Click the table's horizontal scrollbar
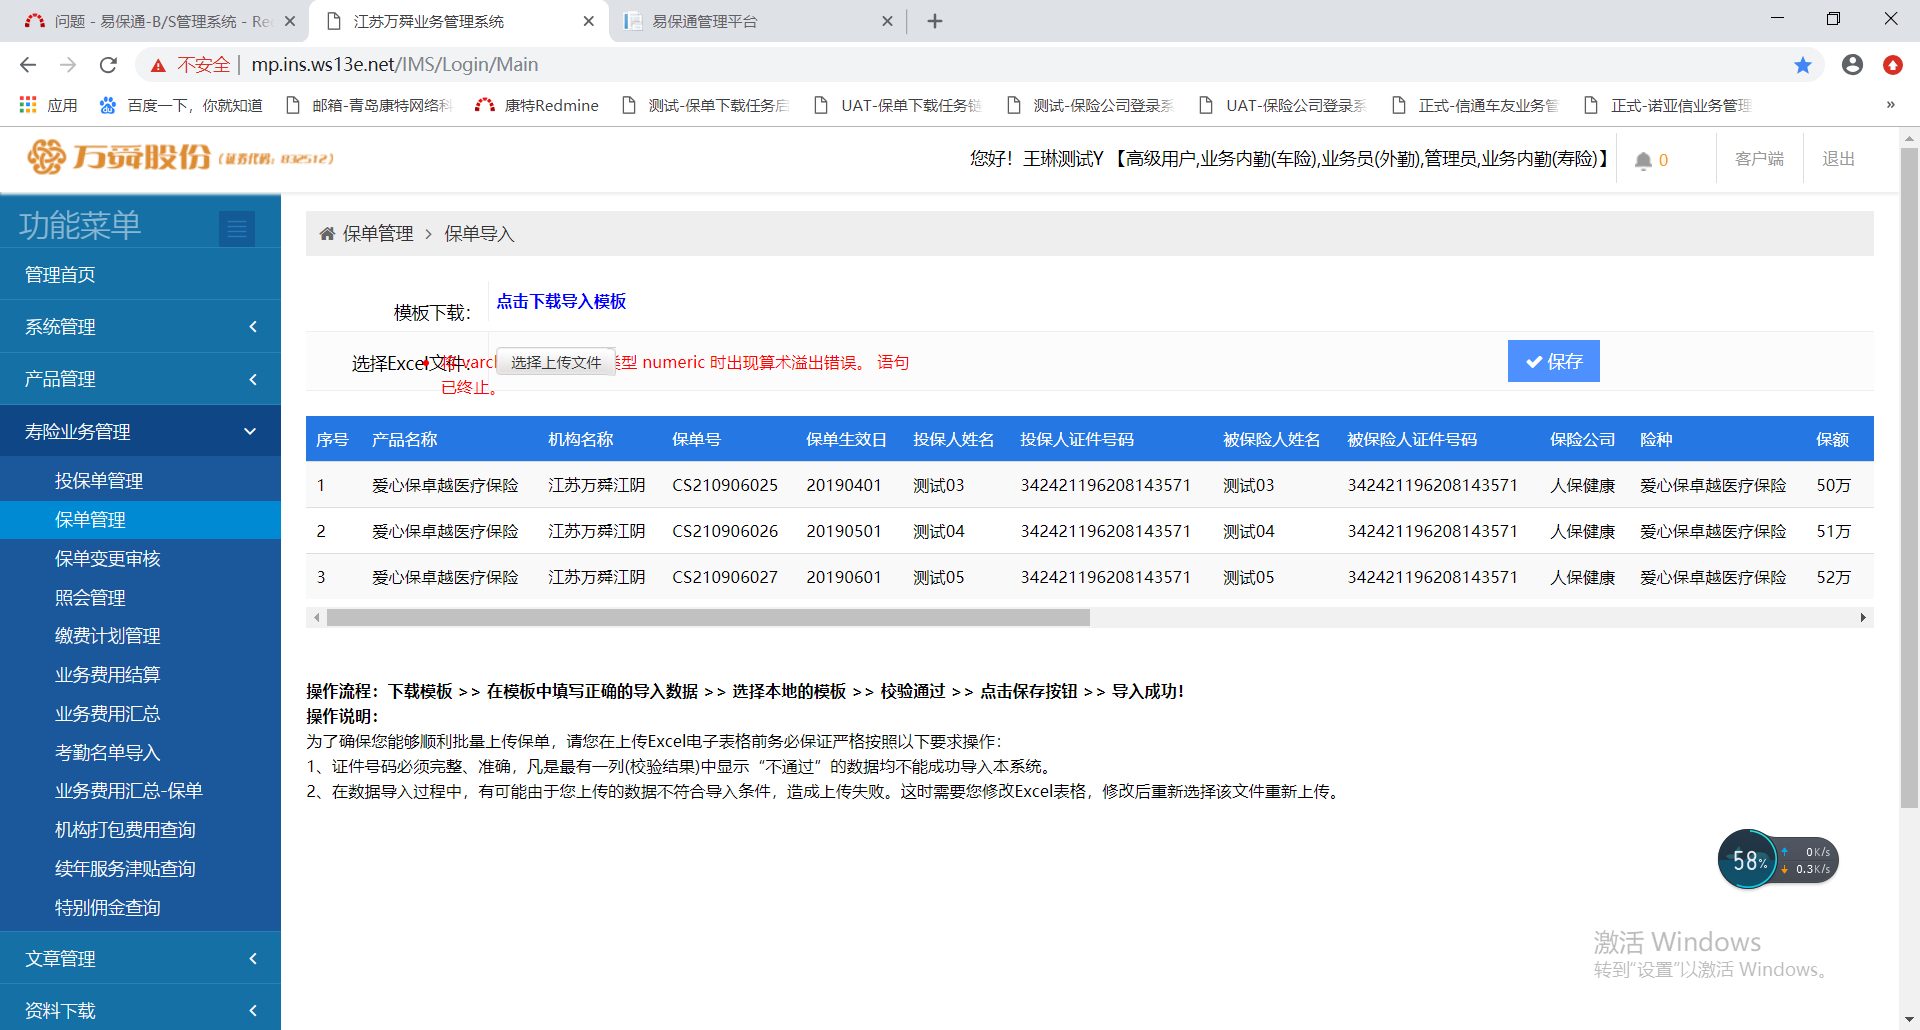The image size is (1920, 1030). 708,618
